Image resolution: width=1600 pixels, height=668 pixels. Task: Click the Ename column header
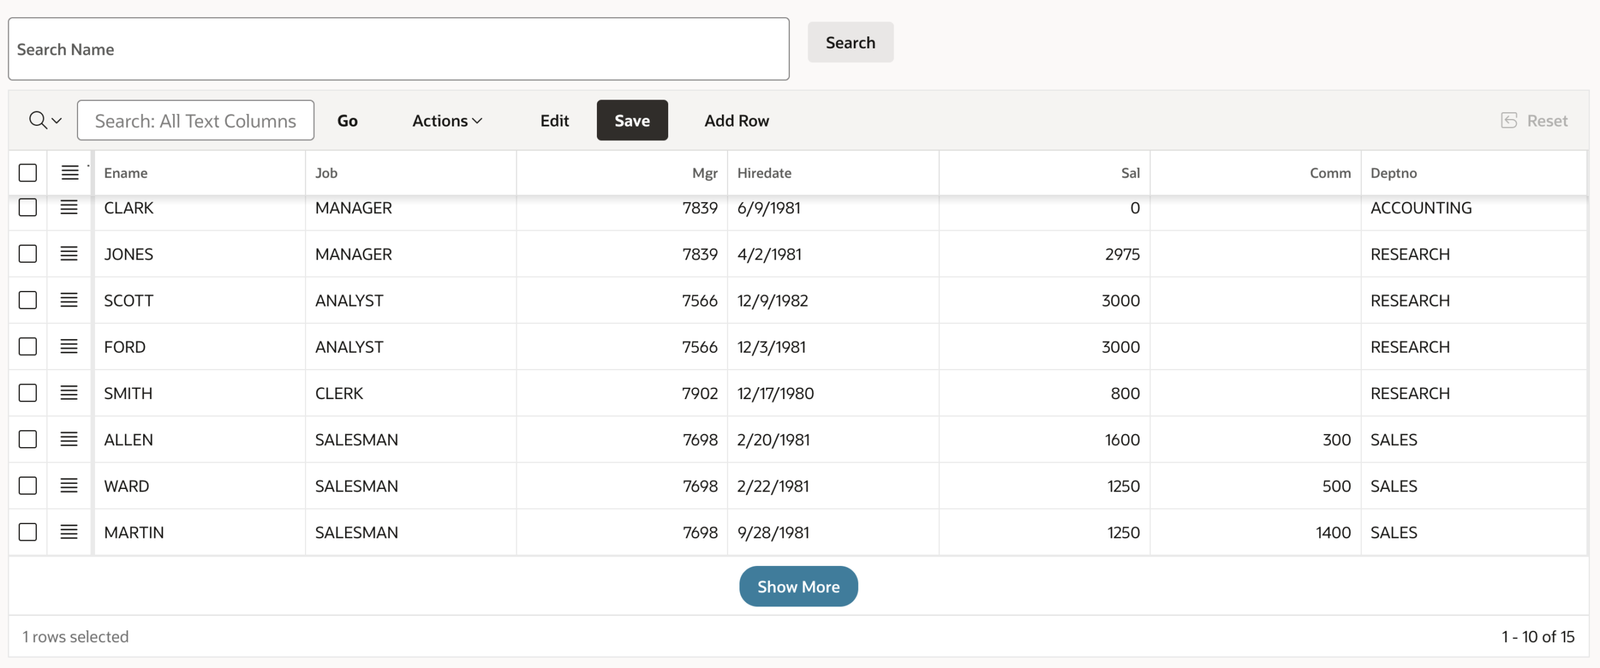point(126,173)
